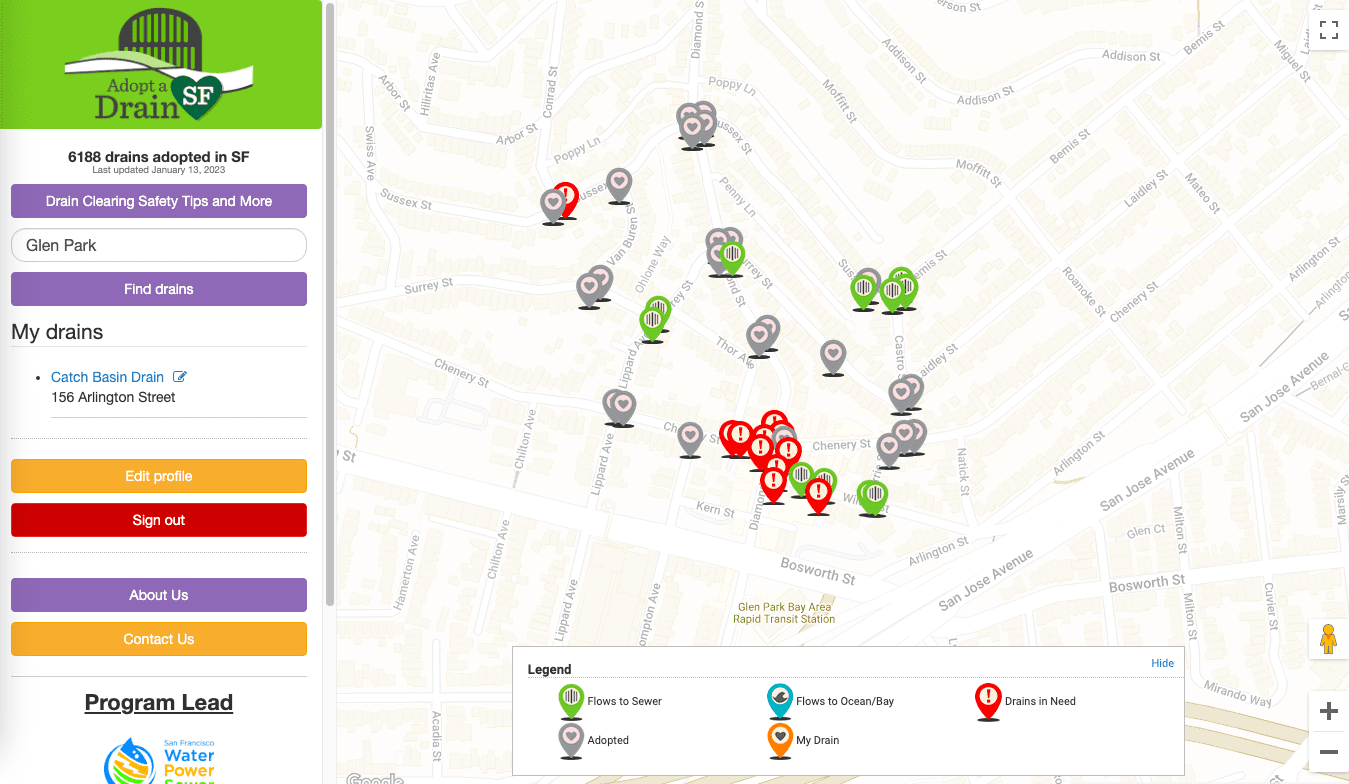This screenshot has height=784, width=1349.
Task: Click the Flows to Ocean/Bay legend icon
Action: coord(780,701)
